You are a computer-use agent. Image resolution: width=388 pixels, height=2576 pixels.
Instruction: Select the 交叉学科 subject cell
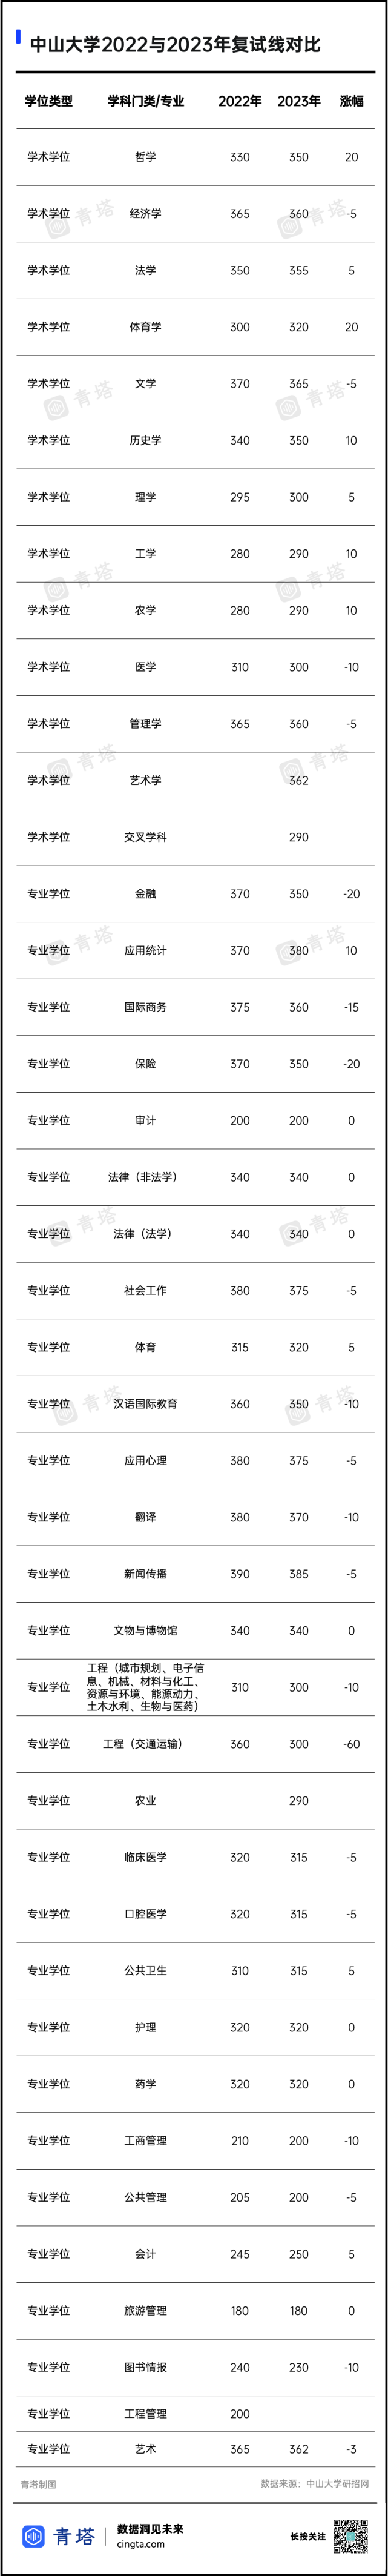click(146, 837)
